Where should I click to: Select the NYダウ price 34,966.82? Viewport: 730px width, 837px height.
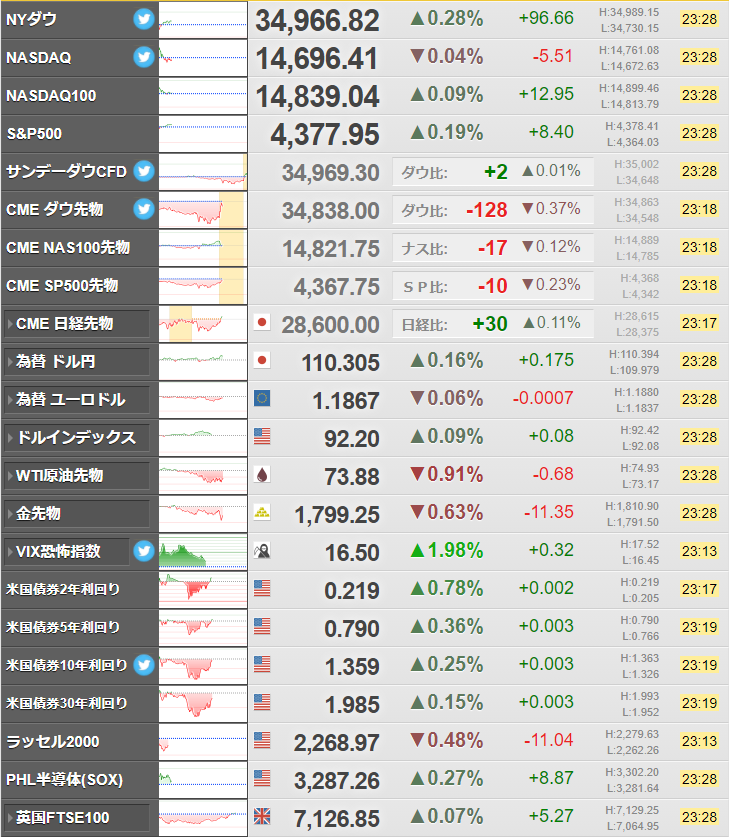[x=318, y=21]
